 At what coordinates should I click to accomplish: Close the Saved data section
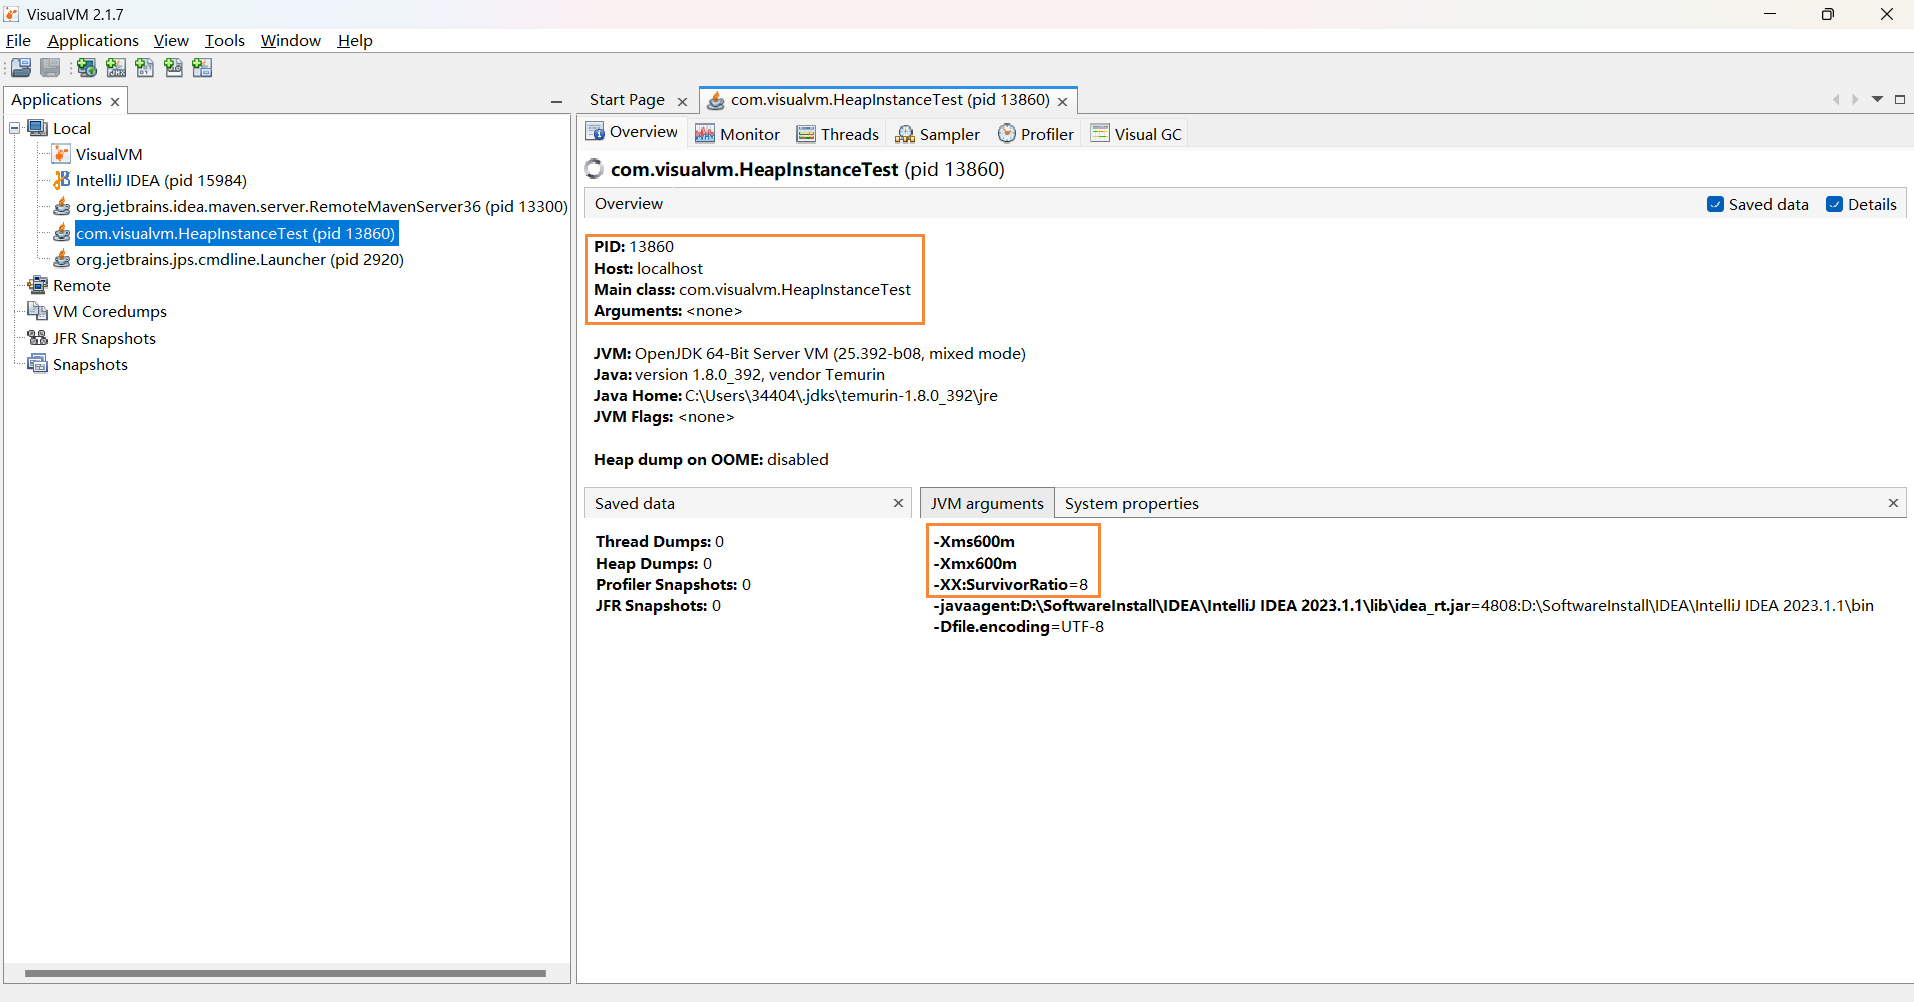[x=898, y=503]
